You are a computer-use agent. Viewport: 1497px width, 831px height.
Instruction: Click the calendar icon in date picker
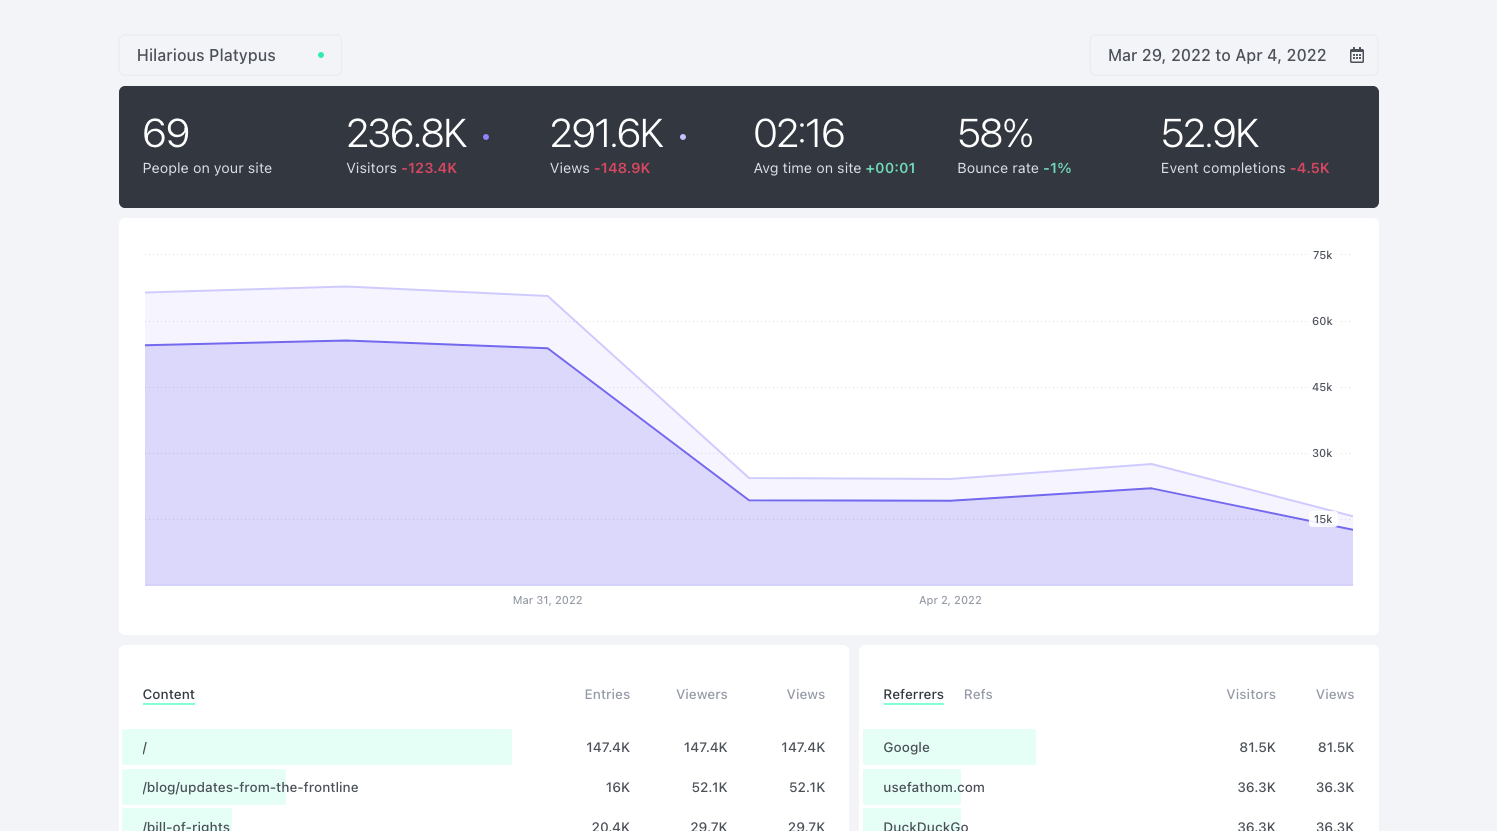(1356, 55)
